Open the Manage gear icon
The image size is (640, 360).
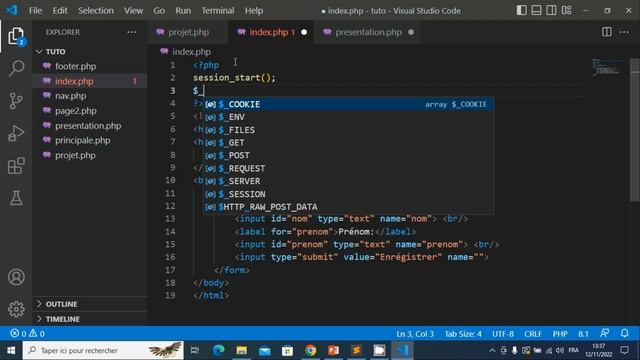(16, 309)
